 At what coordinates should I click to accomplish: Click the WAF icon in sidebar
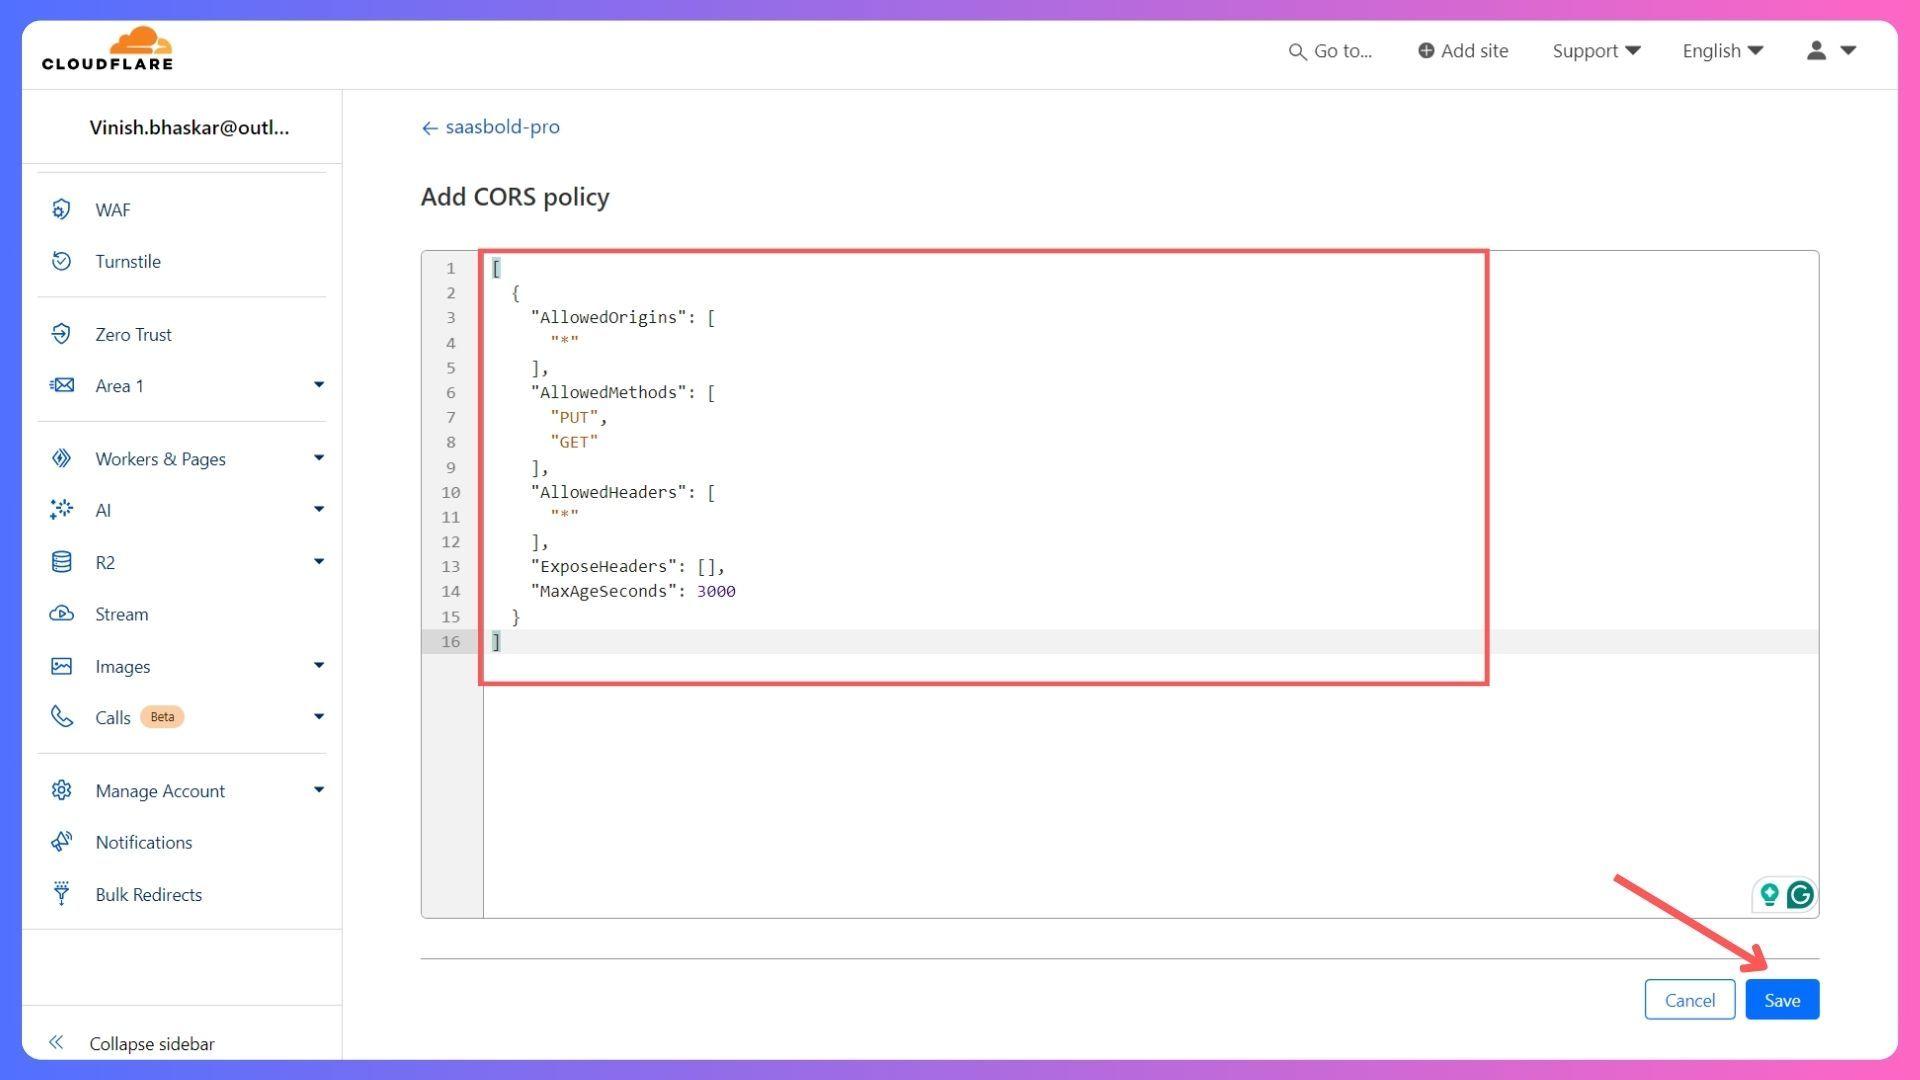point(61,208)
